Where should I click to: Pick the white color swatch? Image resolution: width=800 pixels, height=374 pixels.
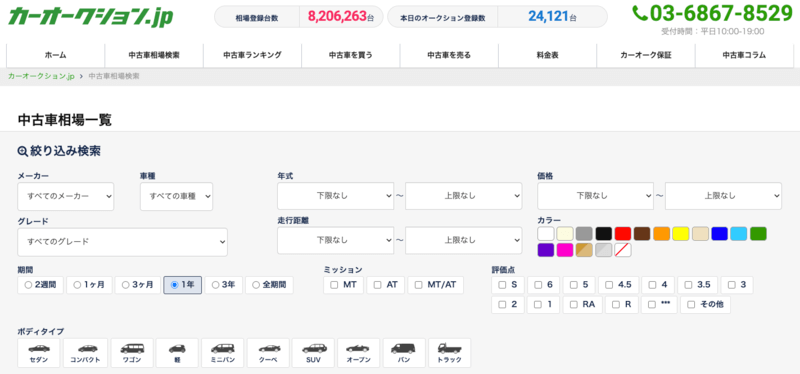(546, 234)
